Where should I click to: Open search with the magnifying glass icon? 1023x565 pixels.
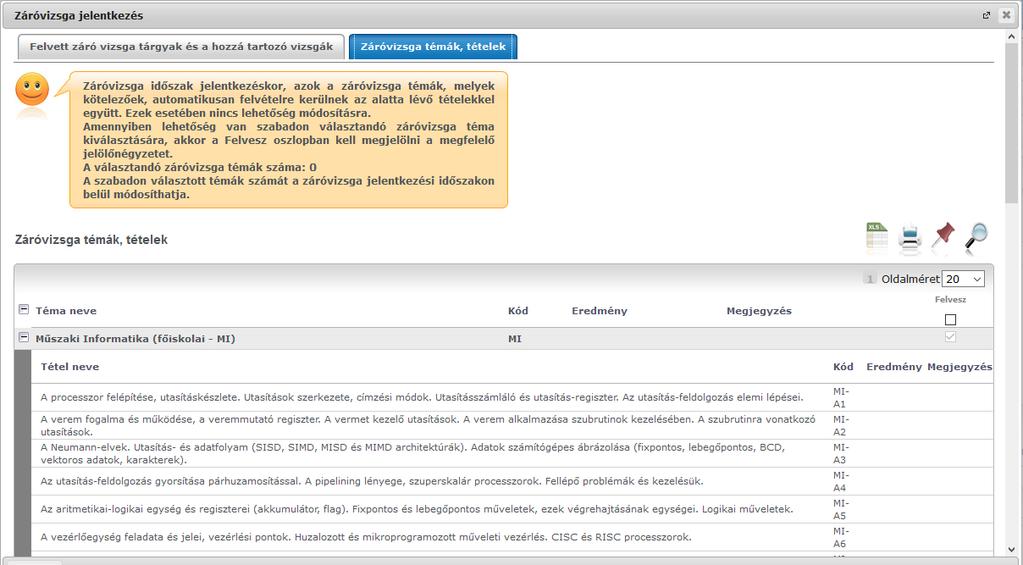[x=976, y=236]
